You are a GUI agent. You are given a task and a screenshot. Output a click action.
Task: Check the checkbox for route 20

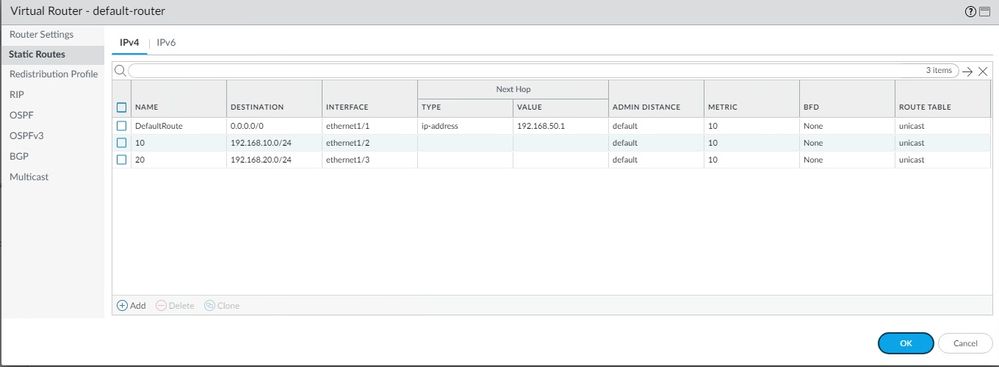pyautogui.click(x=122, y=160)
